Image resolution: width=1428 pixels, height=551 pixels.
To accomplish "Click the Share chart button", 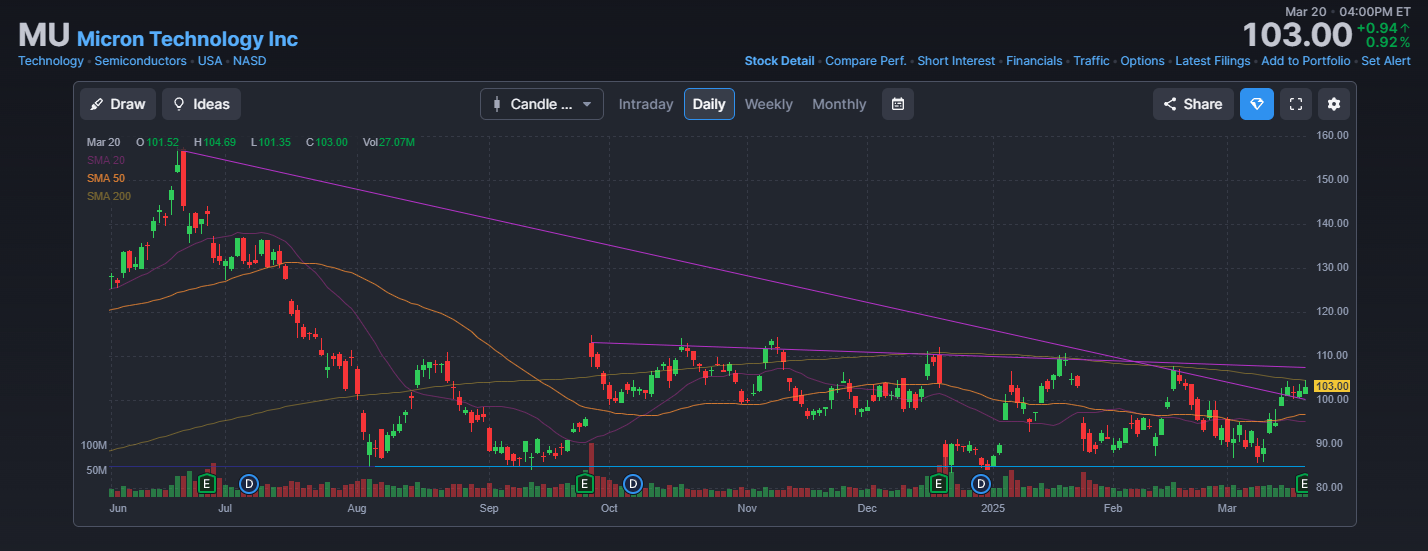I will point(1193,104).
